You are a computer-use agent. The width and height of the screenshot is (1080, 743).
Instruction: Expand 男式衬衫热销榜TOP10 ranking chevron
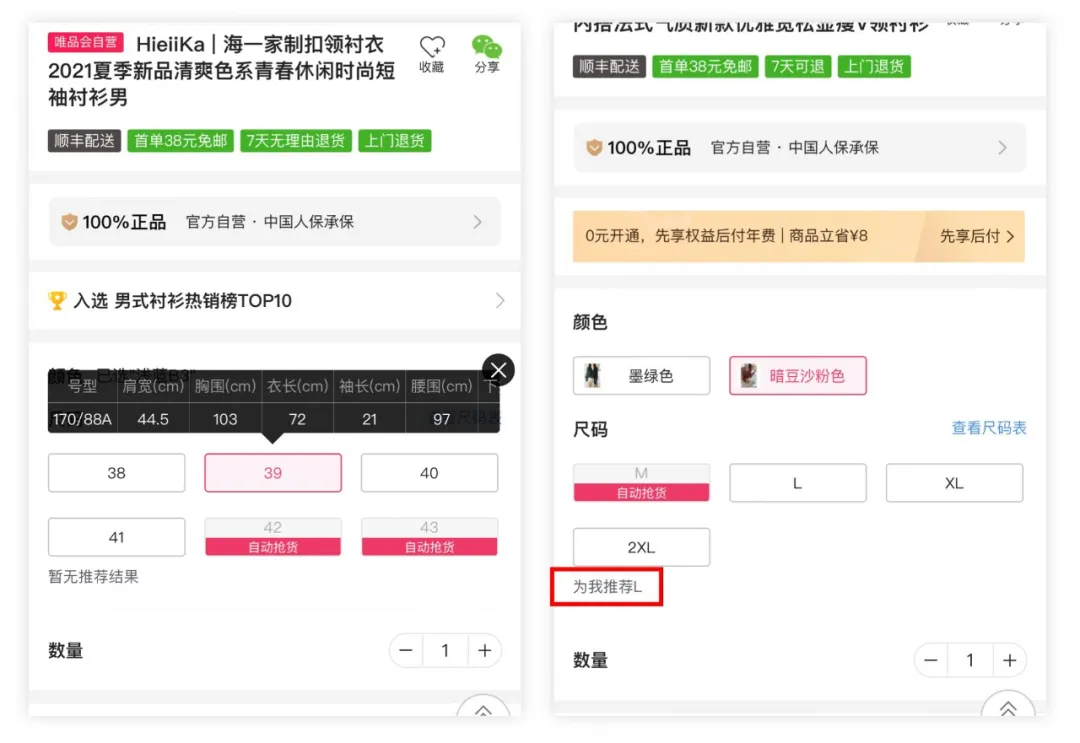(500, 300)
